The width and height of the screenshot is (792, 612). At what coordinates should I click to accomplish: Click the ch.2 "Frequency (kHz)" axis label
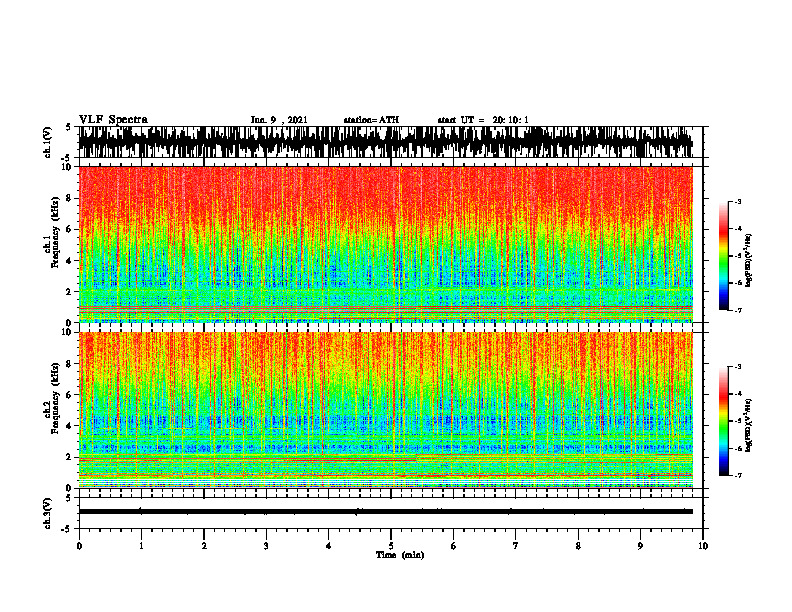55,398
